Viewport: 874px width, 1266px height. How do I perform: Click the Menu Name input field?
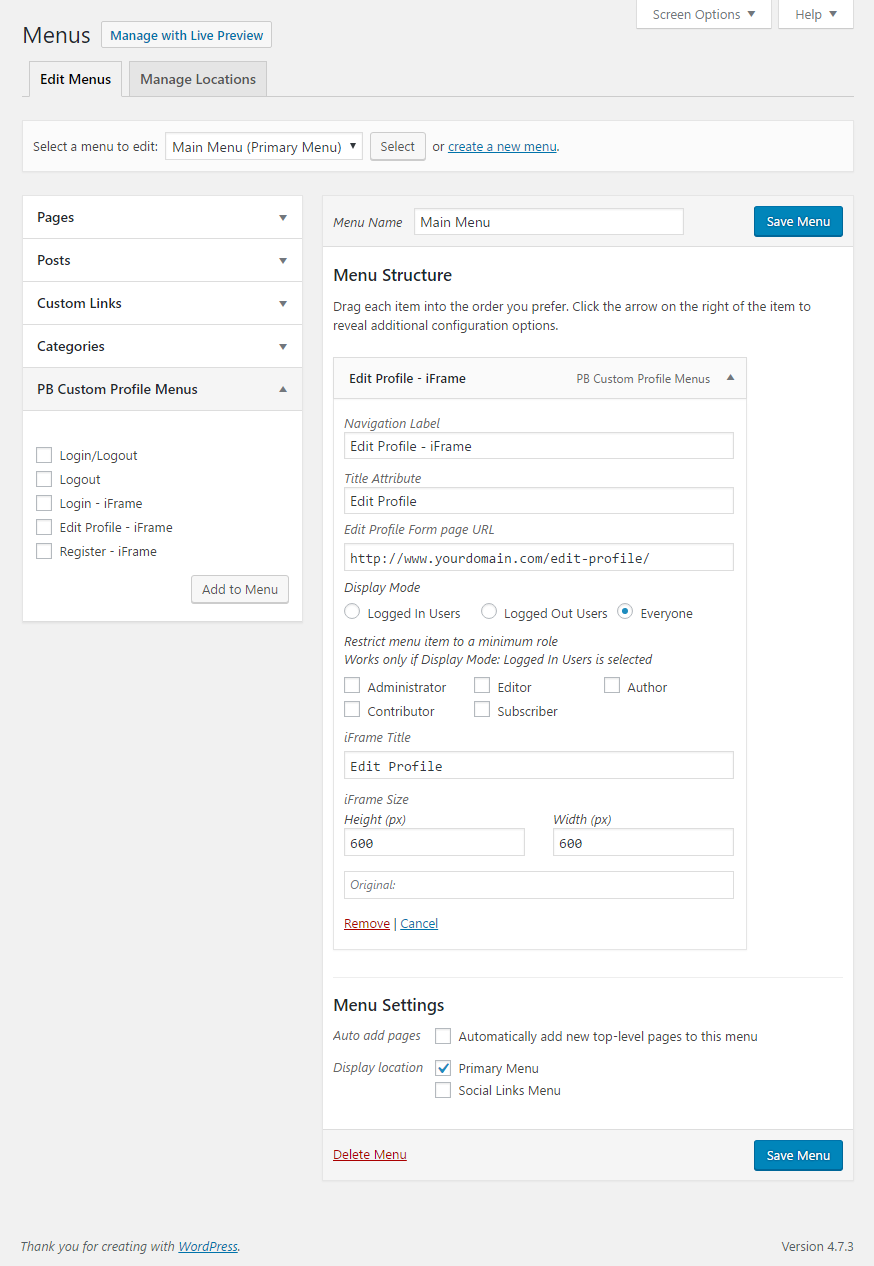tap(549, 222)
